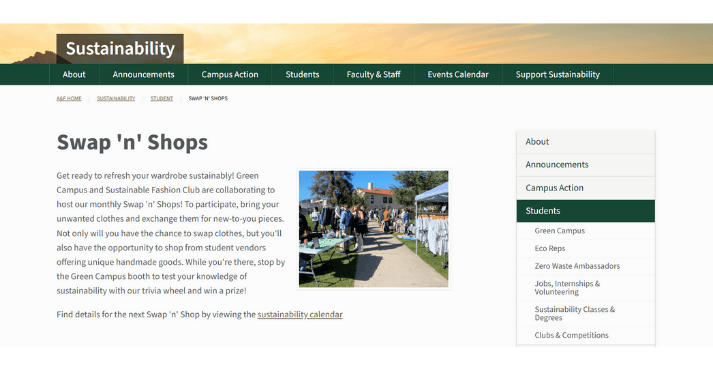713x370 pixels.
Task: Click the Swap 'n' Shops breadcrumb text
Action: tap(208, 98)
